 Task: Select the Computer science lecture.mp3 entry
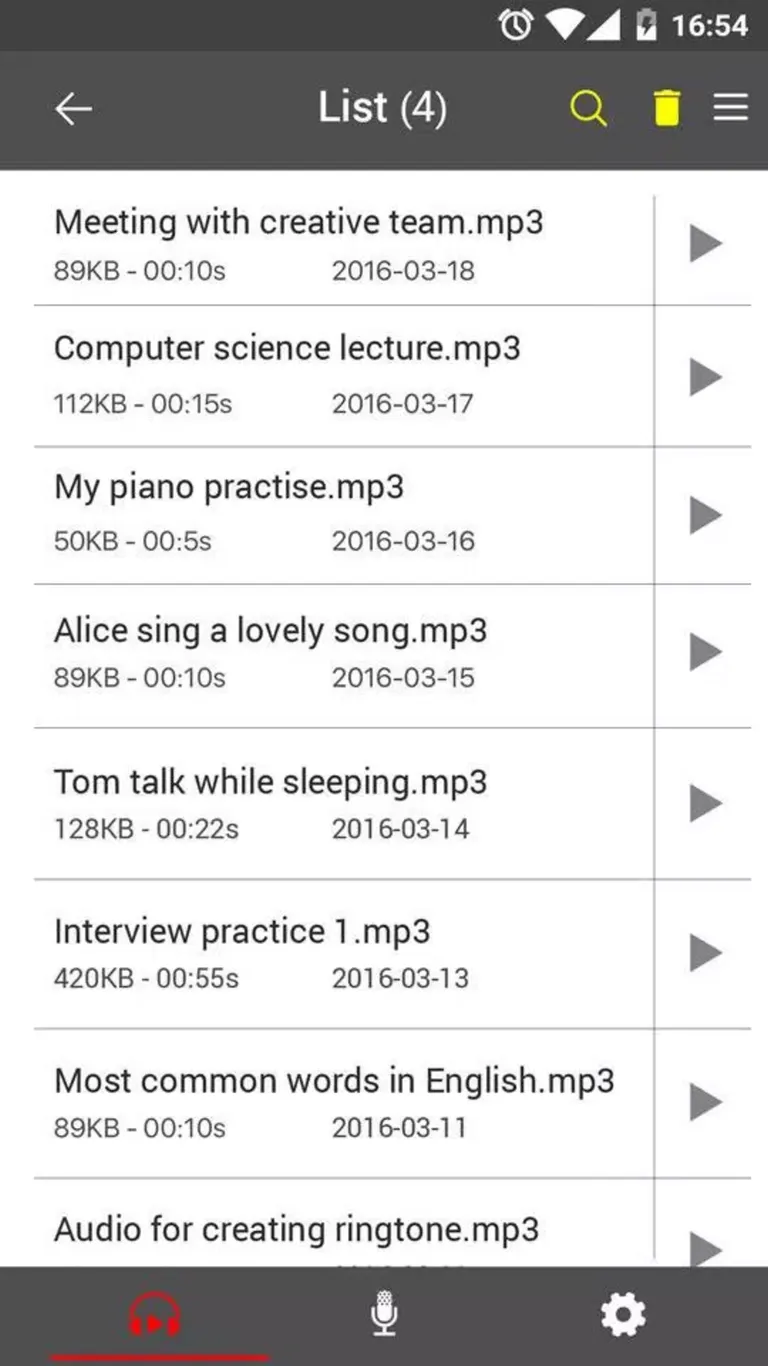(x=287, y=349)
